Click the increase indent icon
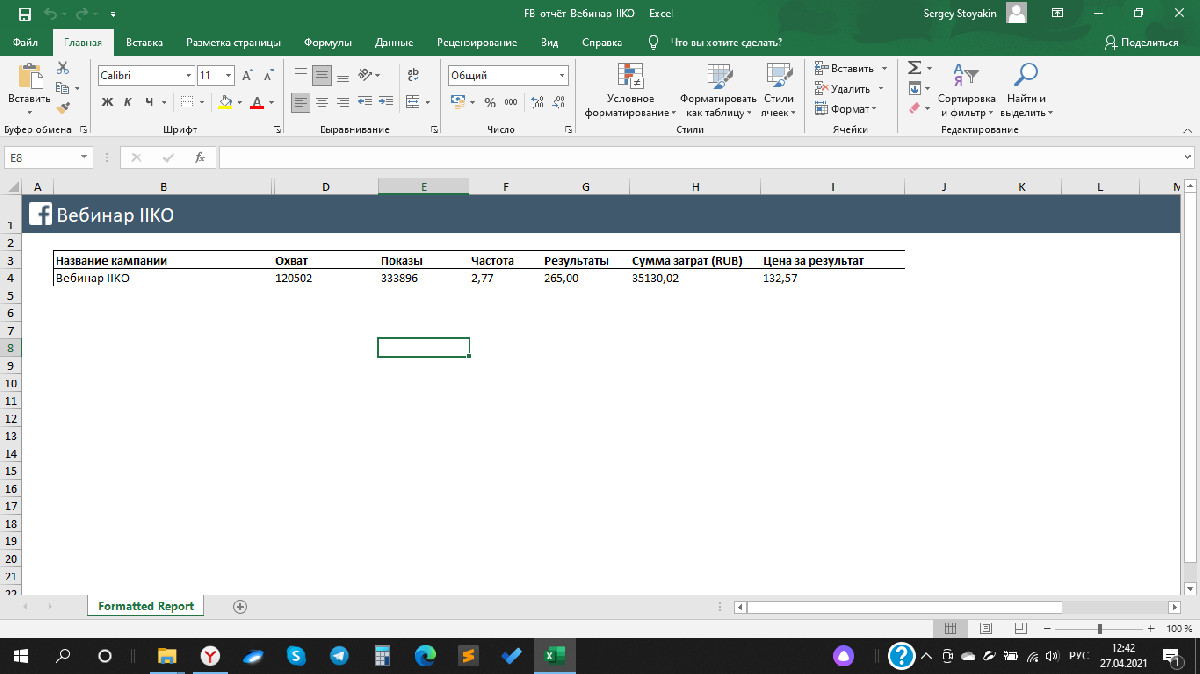 coord(385,102)
